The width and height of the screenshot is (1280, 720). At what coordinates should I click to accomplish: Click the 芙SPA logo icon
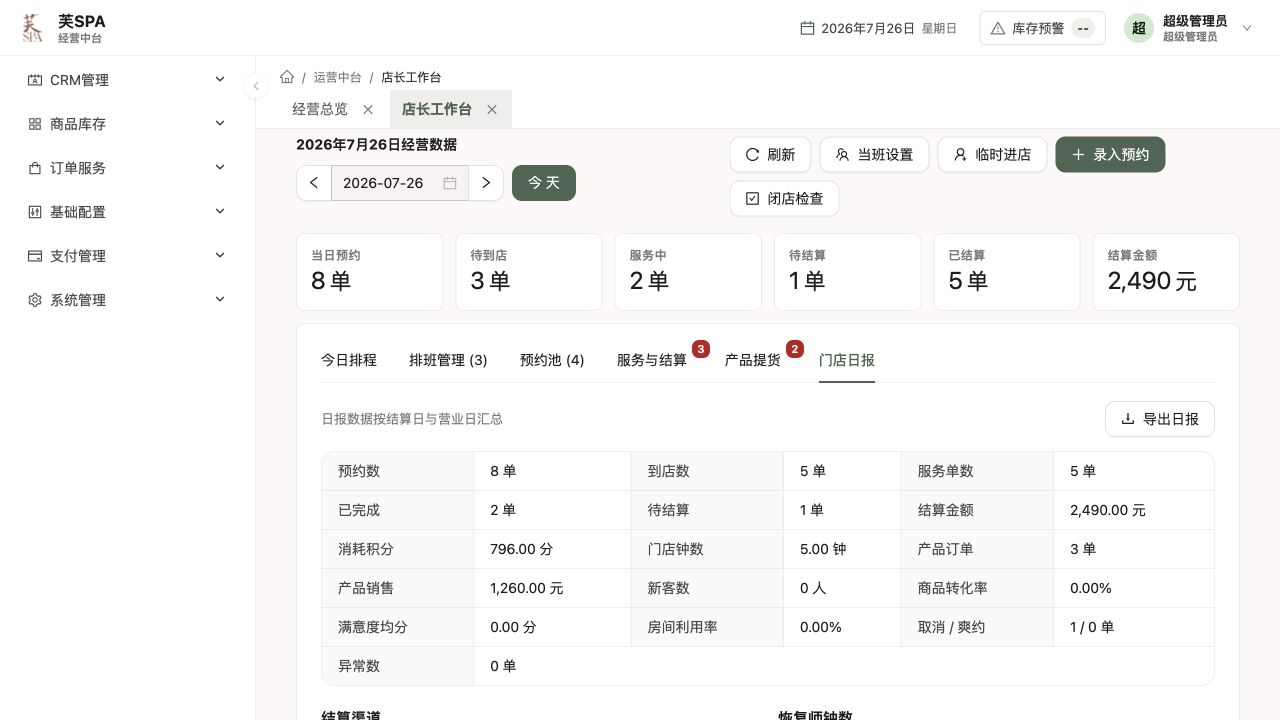[33, 28]
